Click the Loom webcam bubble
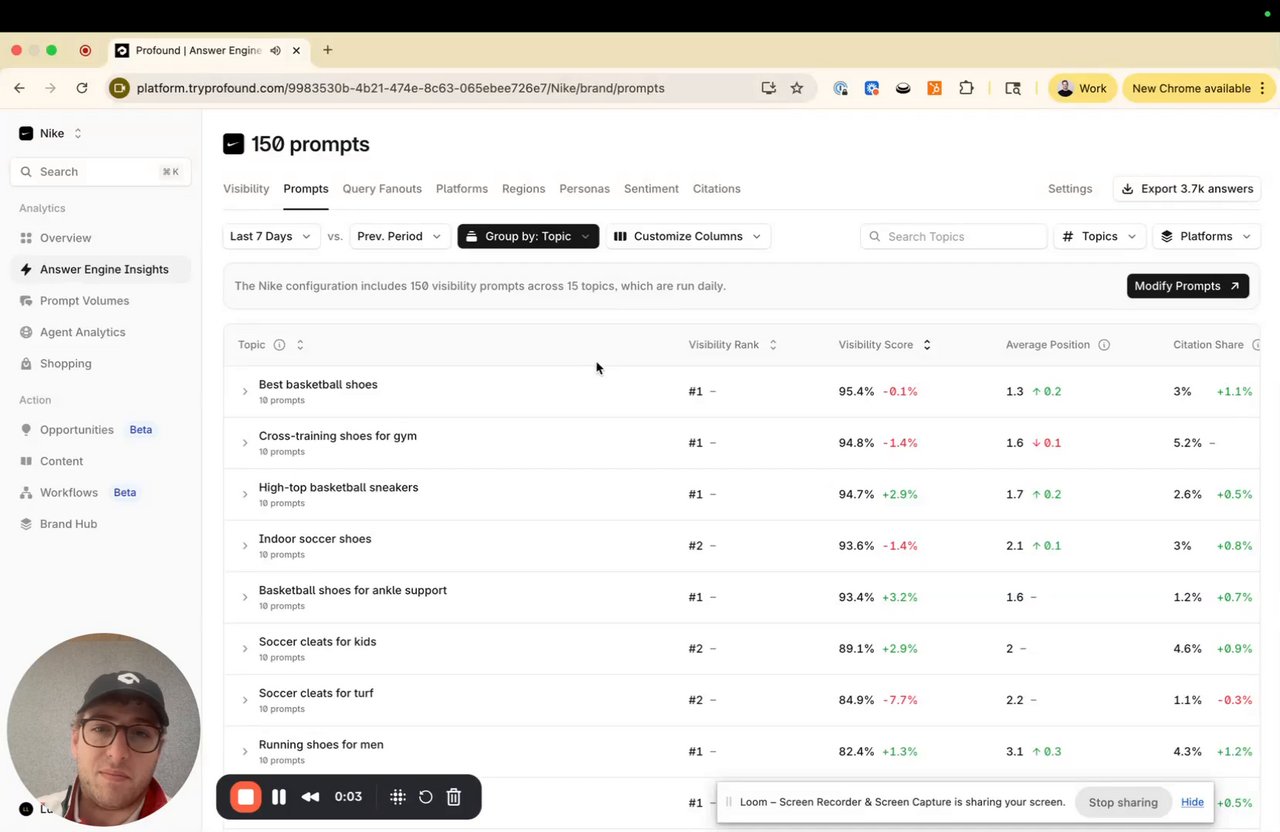Viewport: 1280px width, 832px height. (104, 730)
